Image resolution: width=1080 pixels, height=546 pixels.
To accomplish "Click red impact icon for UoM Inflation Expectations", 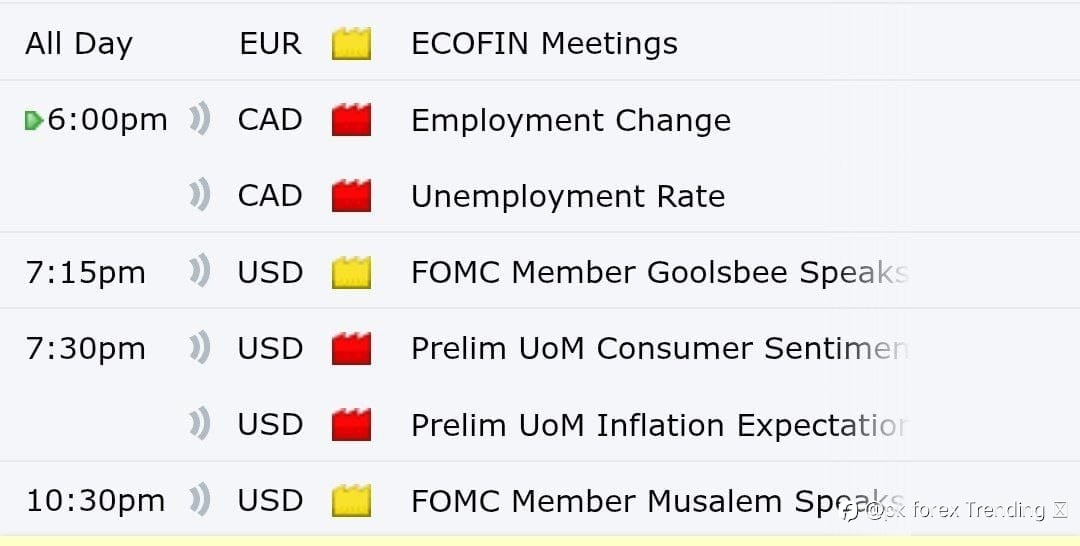I will [351, 425].
